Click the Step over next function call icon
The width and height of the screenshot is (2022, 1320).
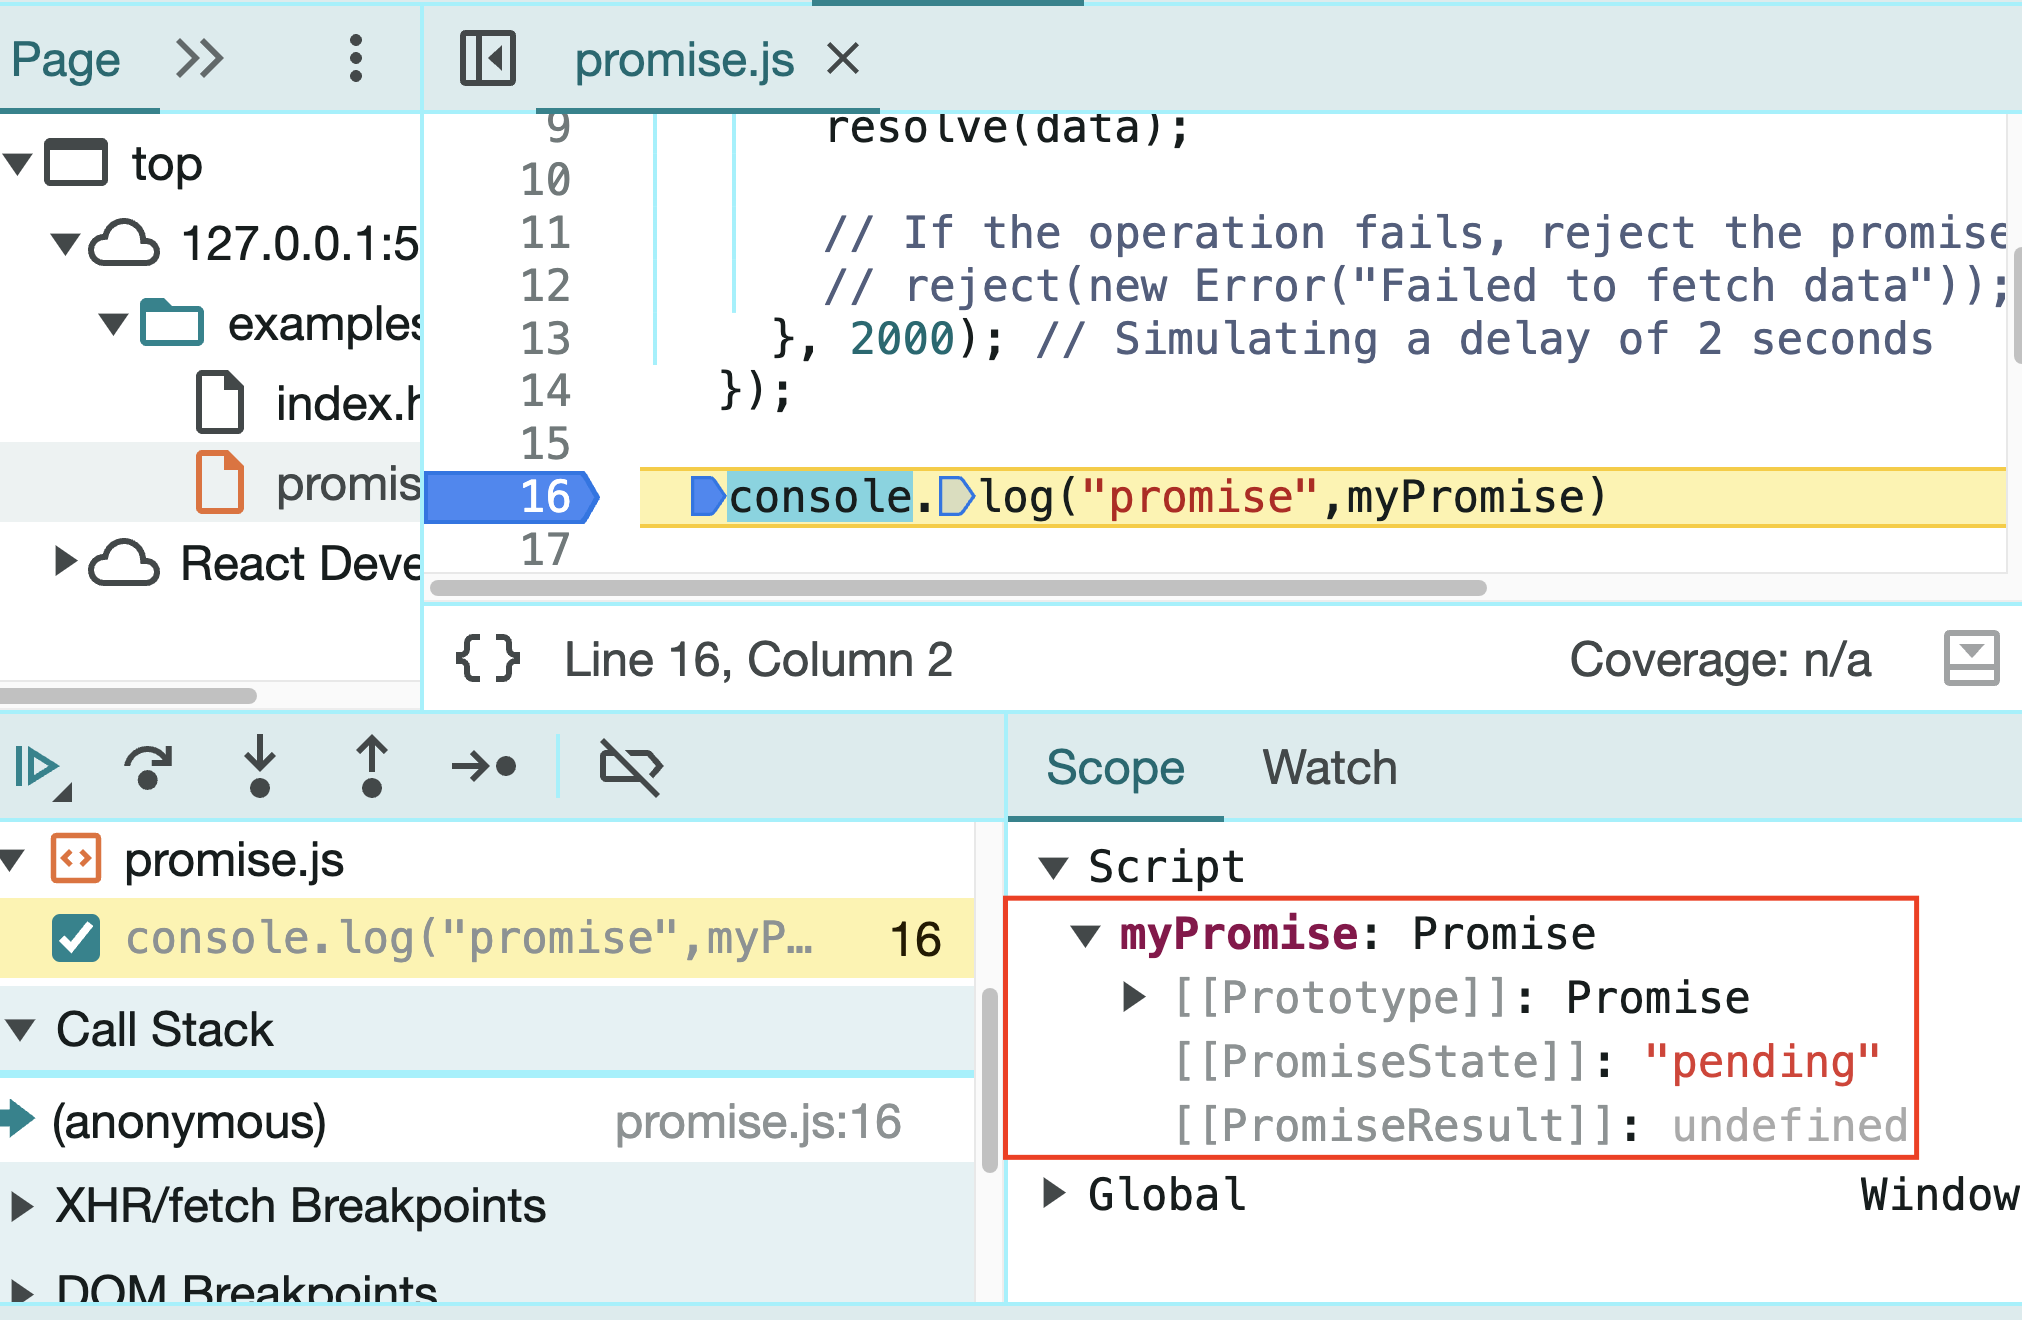tap(148, 768)
